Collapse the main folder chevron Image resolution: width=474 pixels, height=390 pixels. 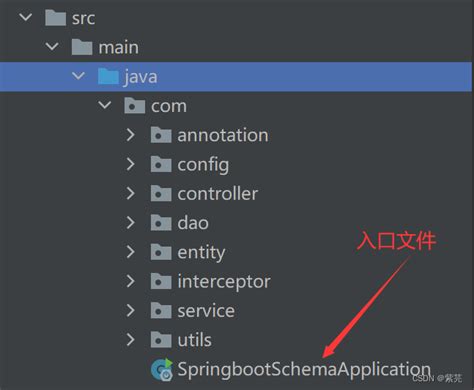tap(52, 46)
